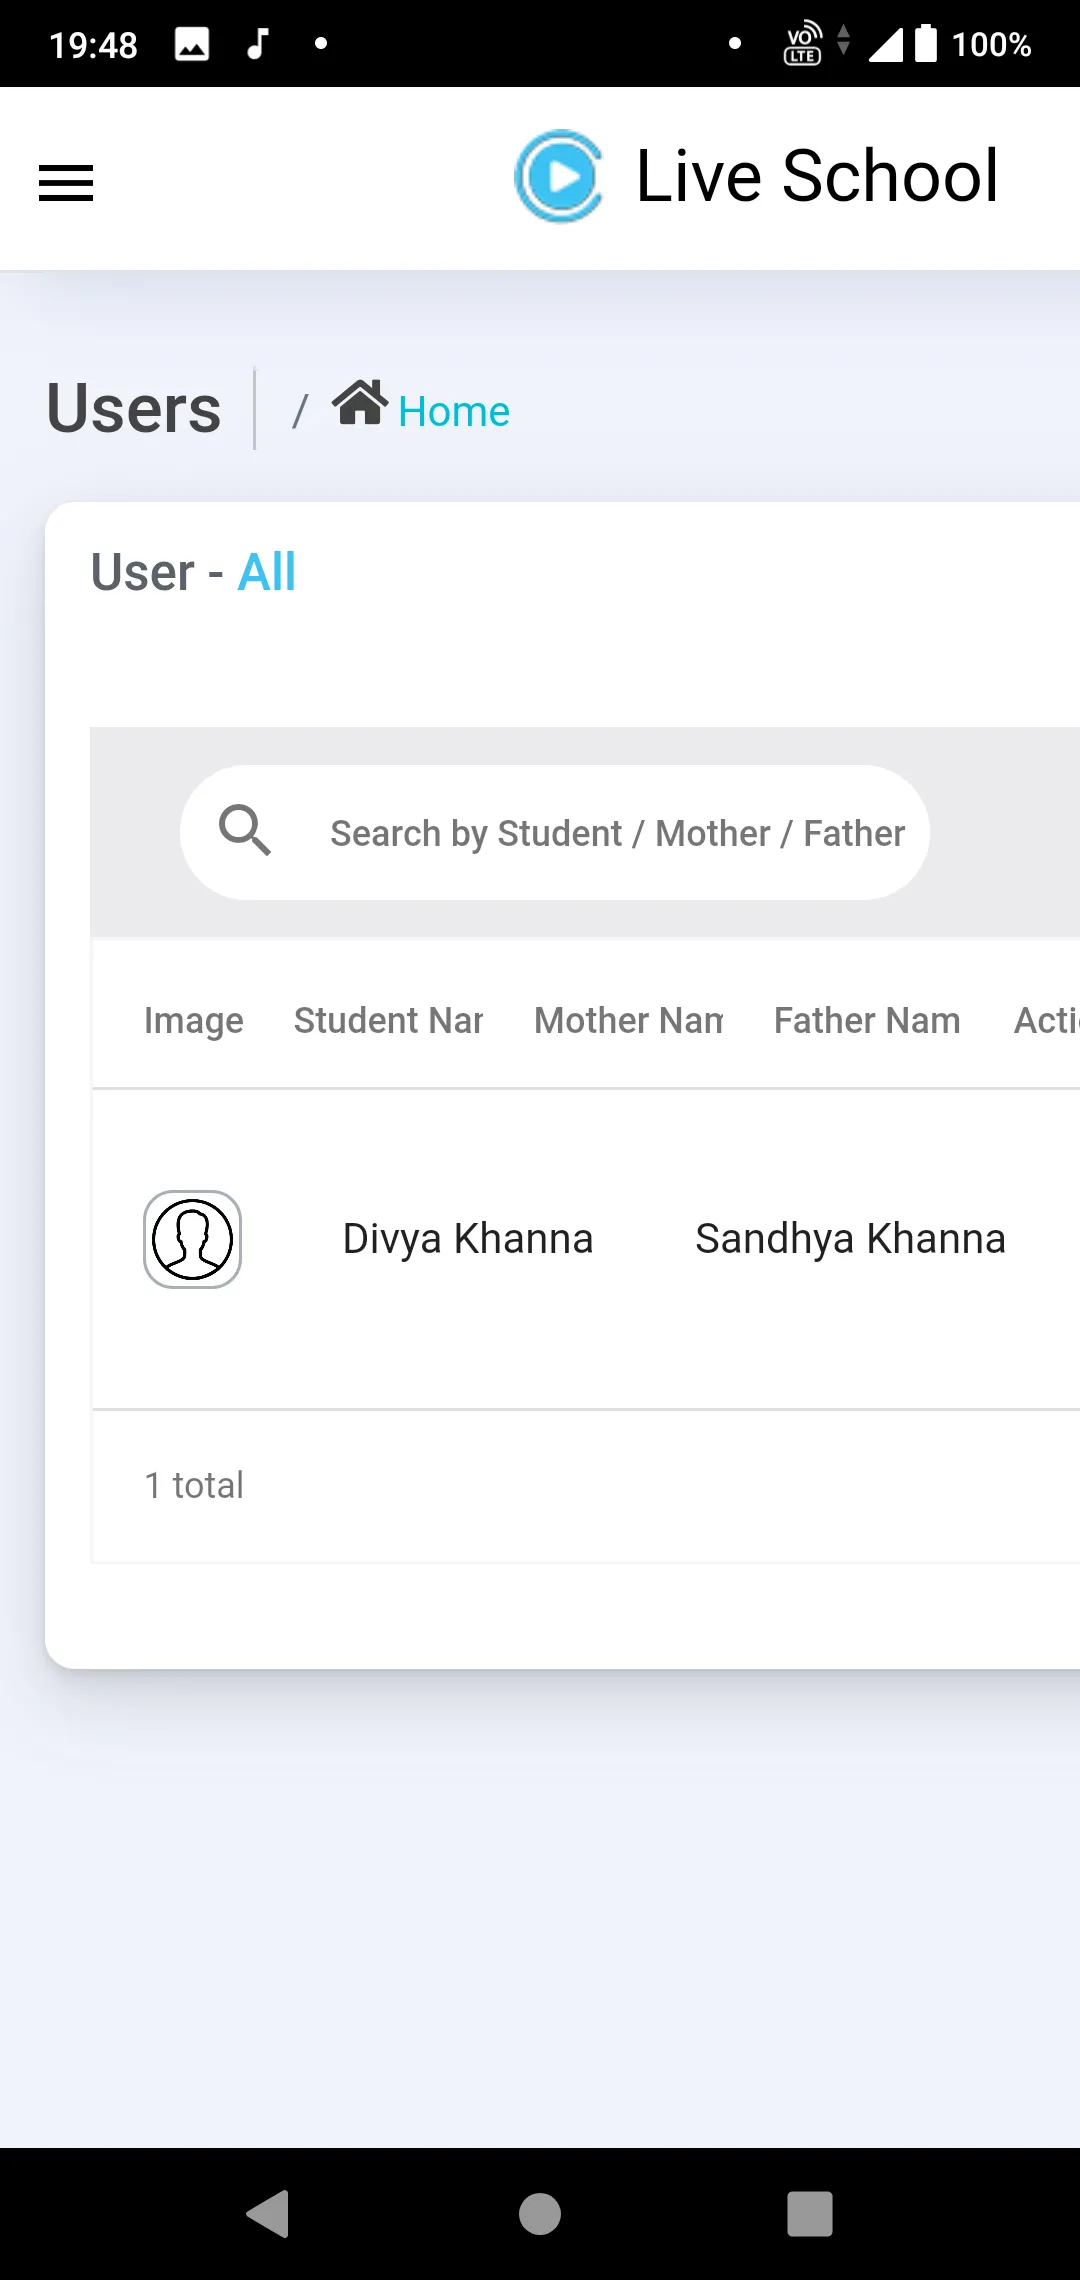Tap the Android back navigation button
This screenshot has height=2280, width=1080.
(x=268, y=2213)
